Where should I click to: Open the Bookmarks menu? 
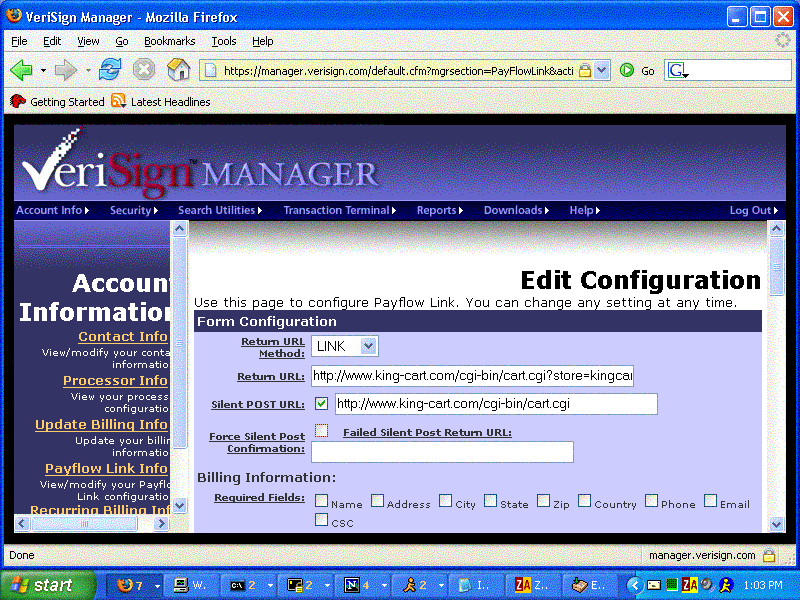[169, 41]
